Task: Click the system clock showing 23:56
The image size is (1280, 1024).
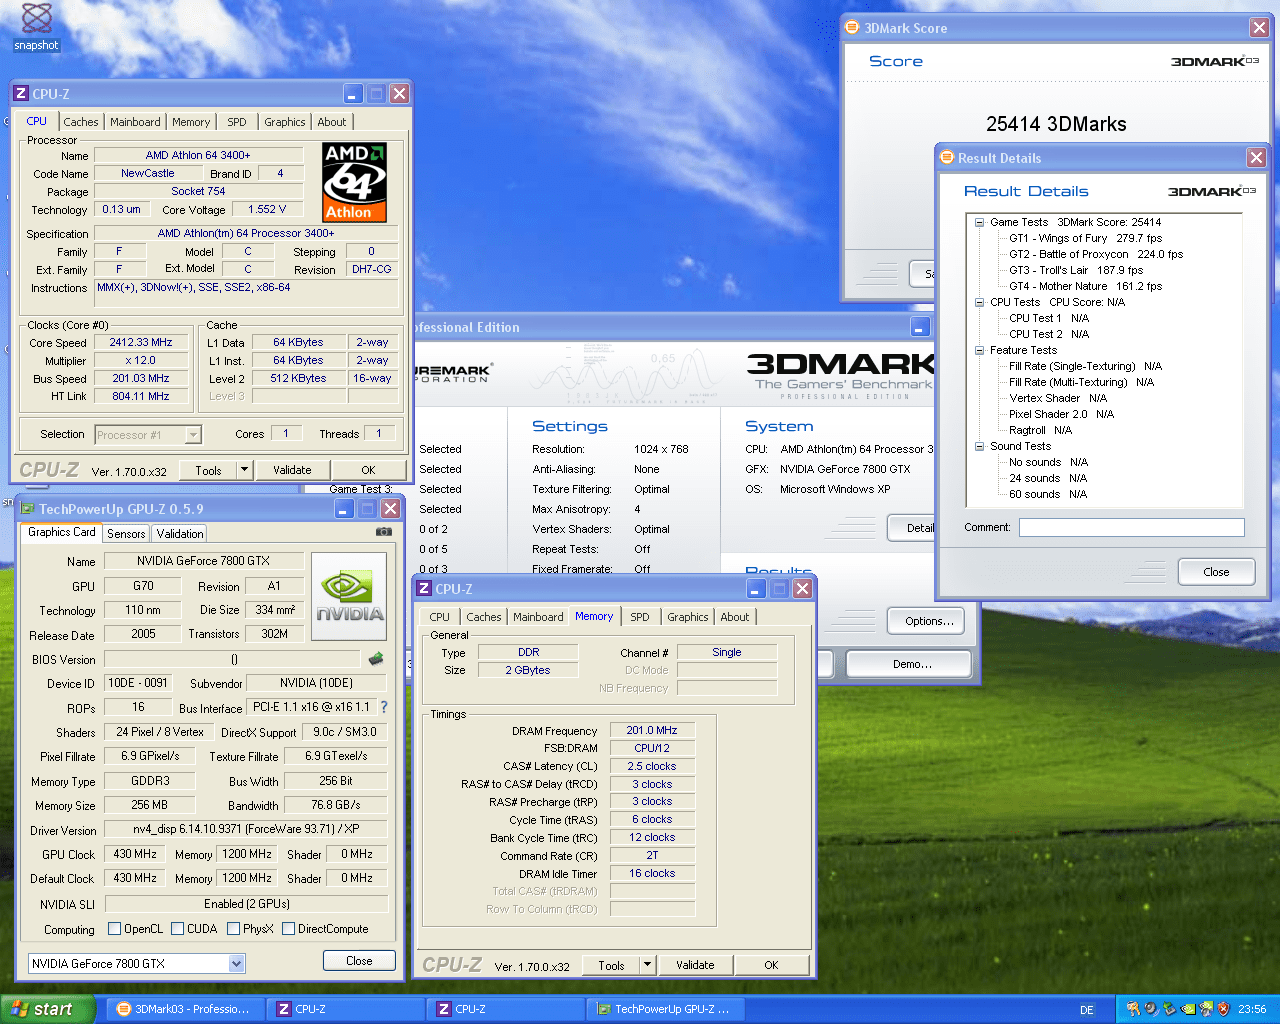Action: pos(1252,1010)
